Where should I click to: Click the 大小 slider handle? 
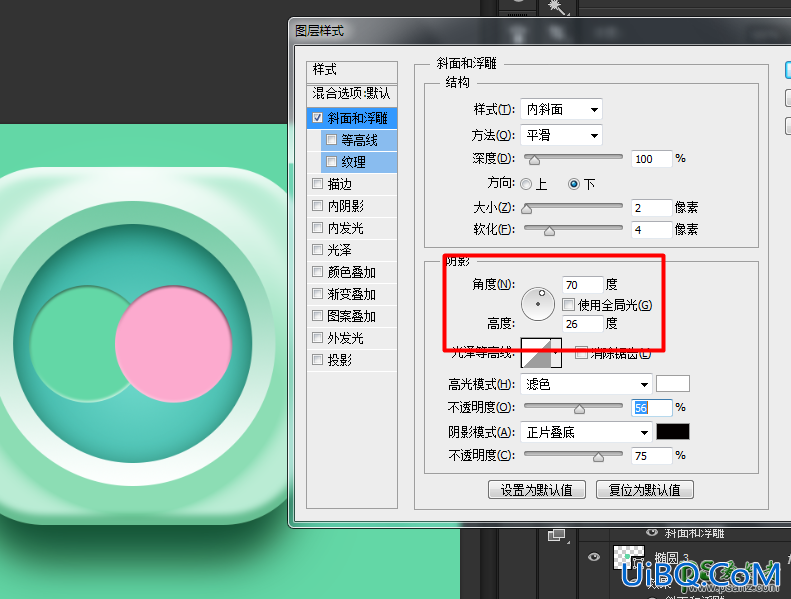pos(527,208)
